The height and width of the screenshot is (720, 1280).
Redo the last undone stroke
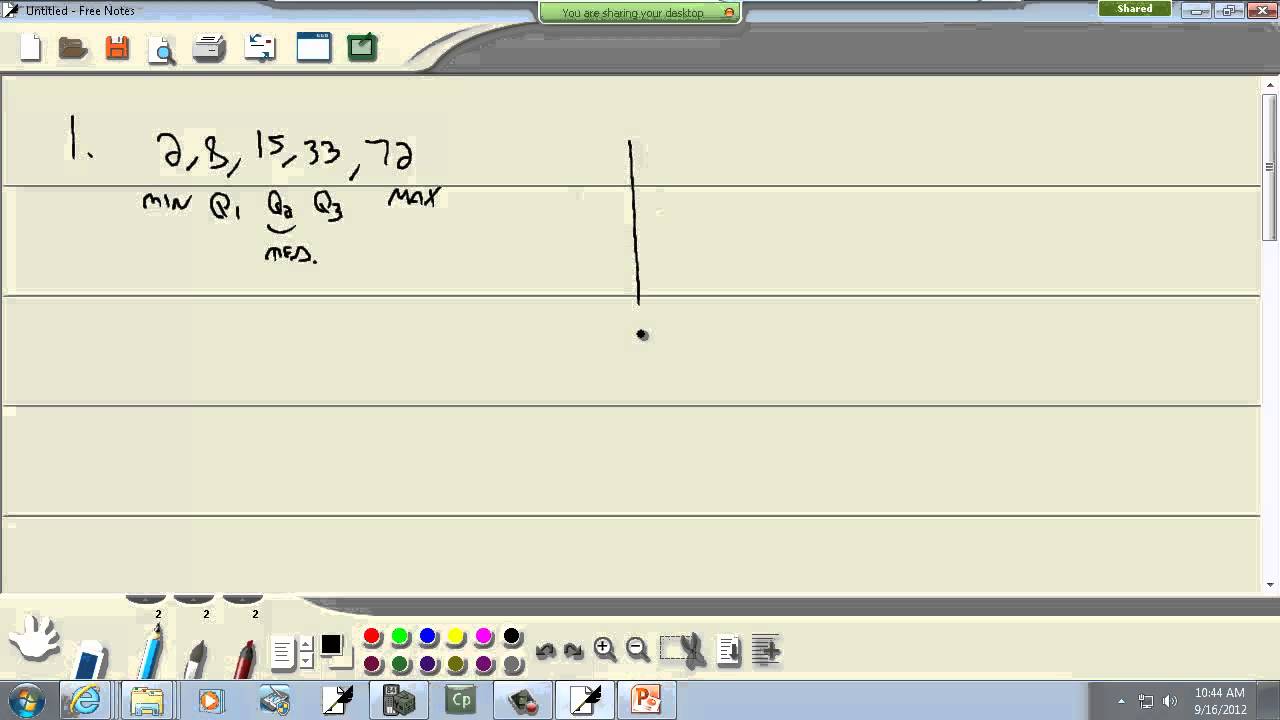tap(573, 651)
